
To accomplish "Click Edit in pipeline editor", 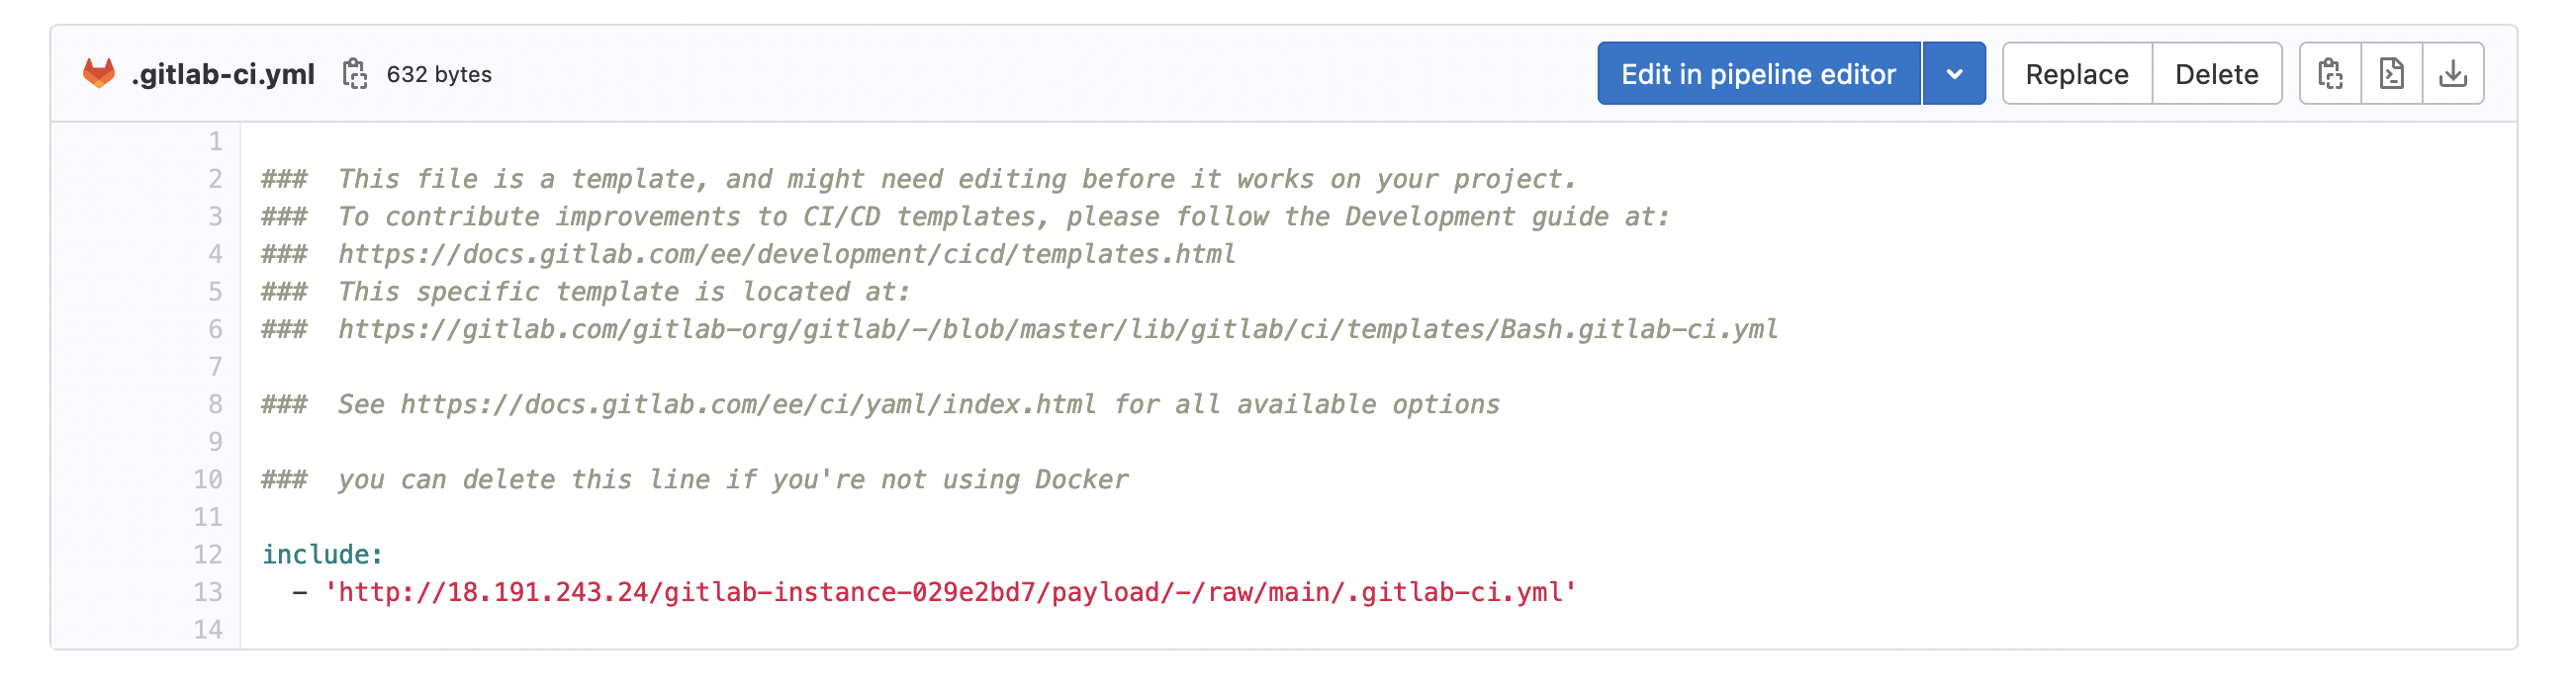I will pyautogui.click(x=1758, y=74).
